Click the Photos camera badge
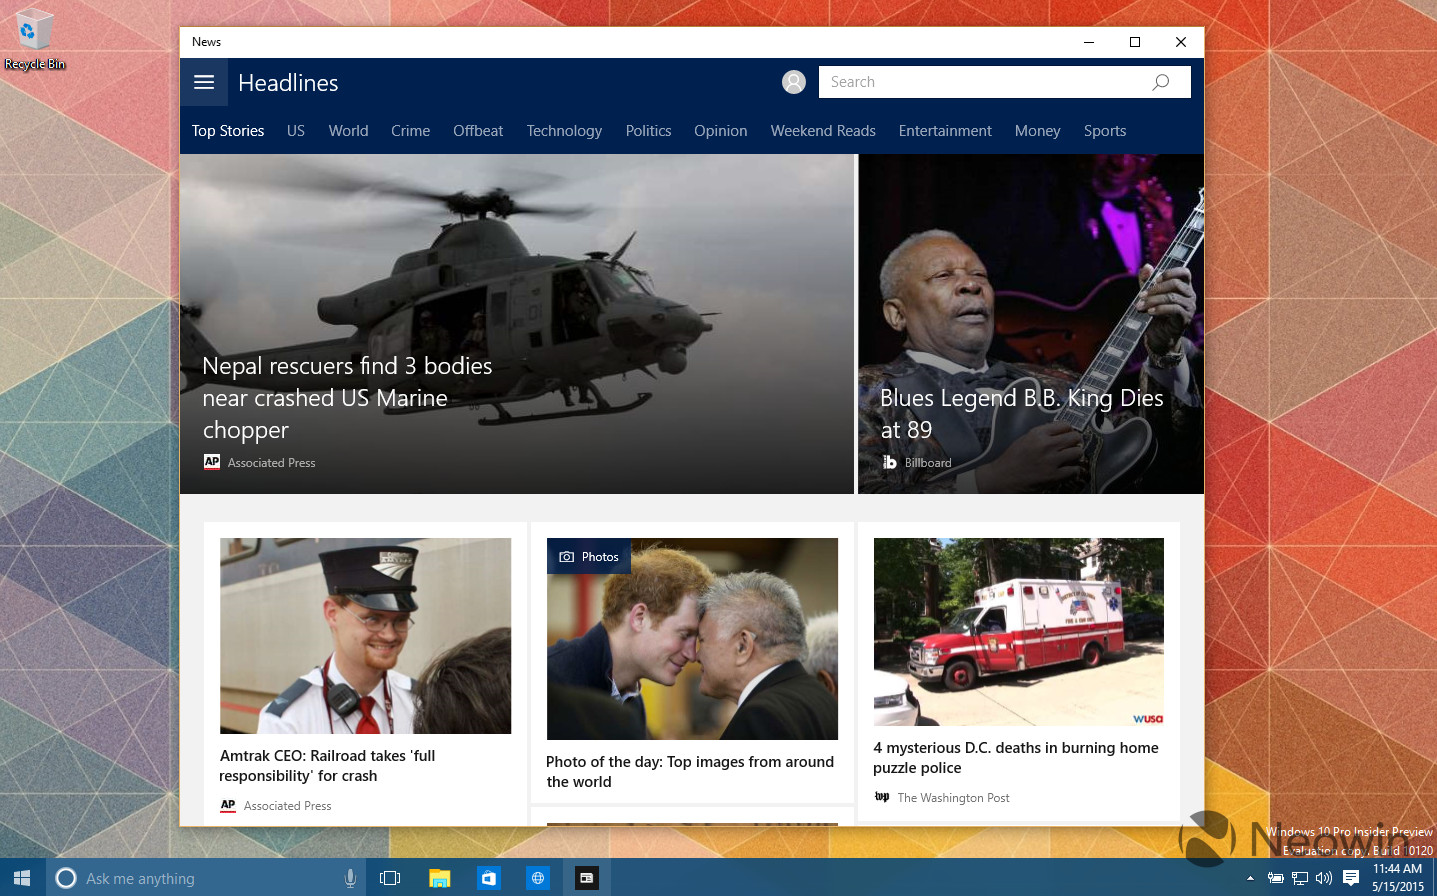The height and width of the screenshot is (896, 1437). point(589,556)
